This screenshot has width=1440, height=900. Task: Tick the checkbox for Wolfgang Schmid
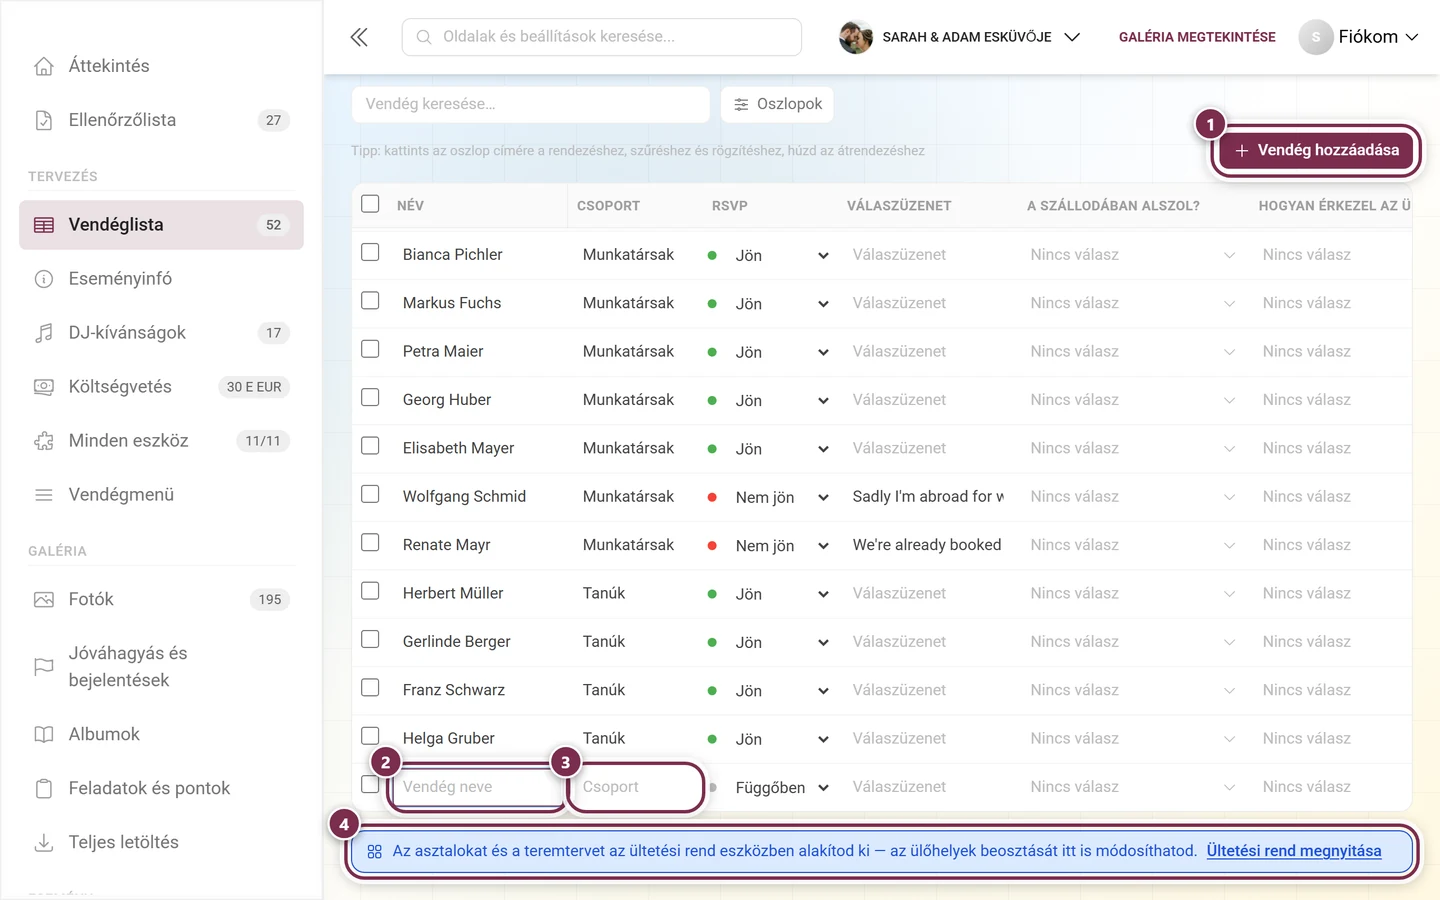370,495
